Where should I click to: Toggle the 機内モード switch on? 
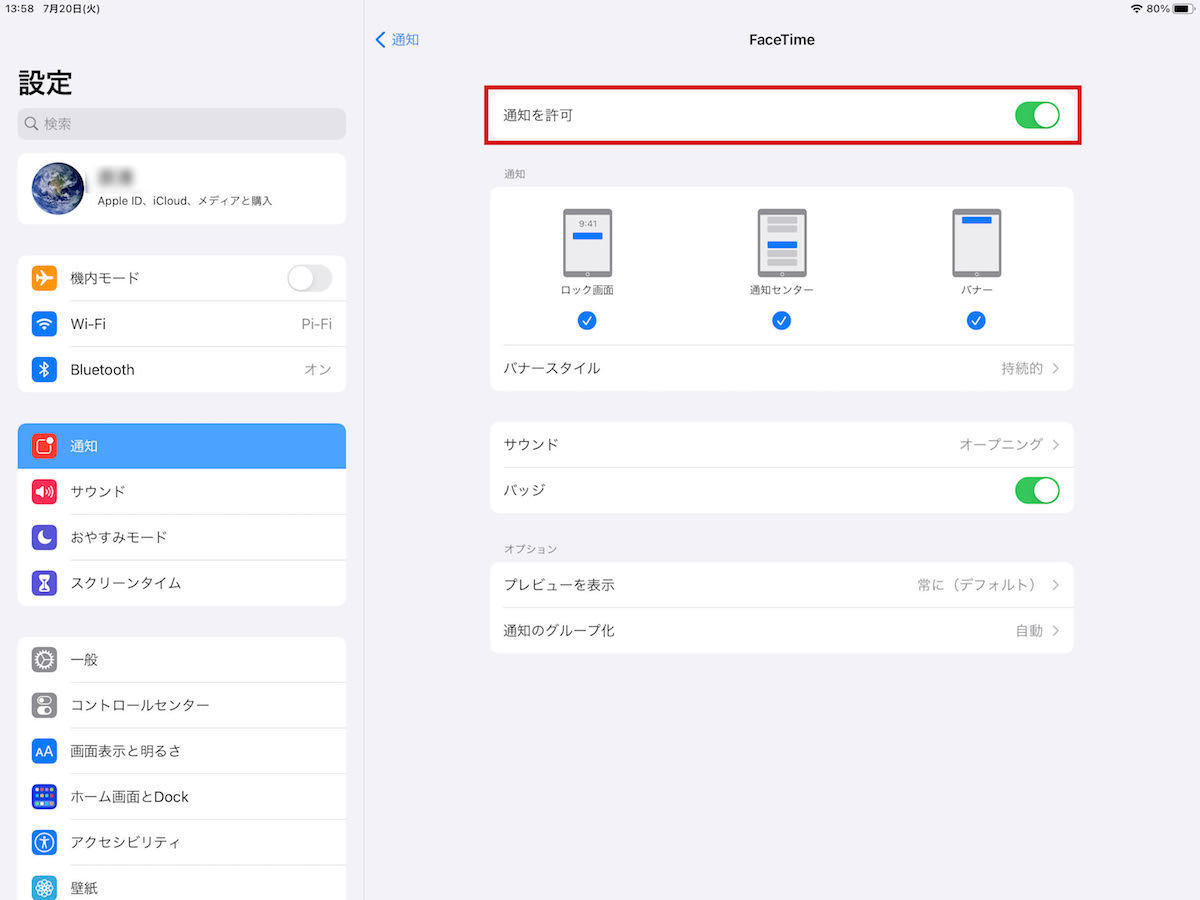coord(309,278)
